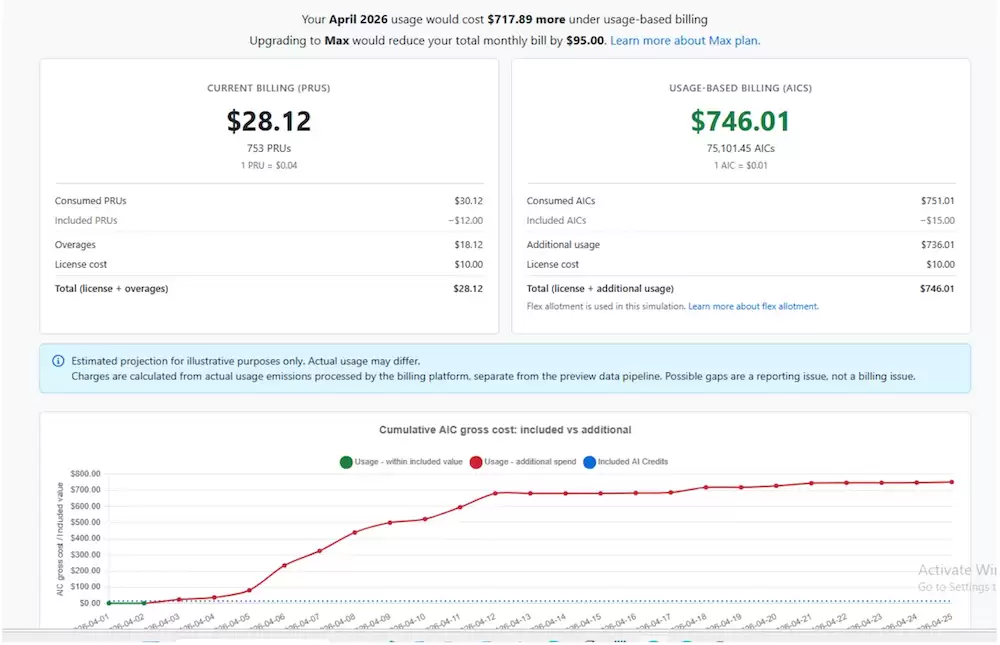Select the Overages row in current billing
The height and width of the screenshot is (645, 1000).
coord(268,245)
